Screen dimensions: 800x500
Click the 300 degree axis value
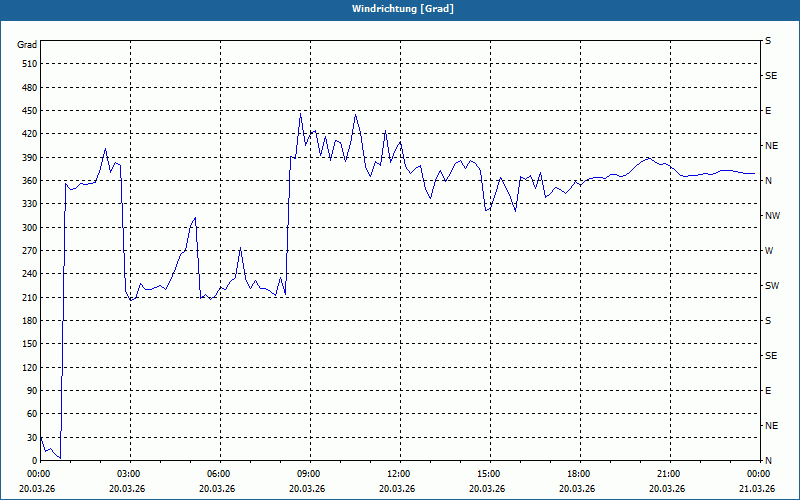point(29,228)
